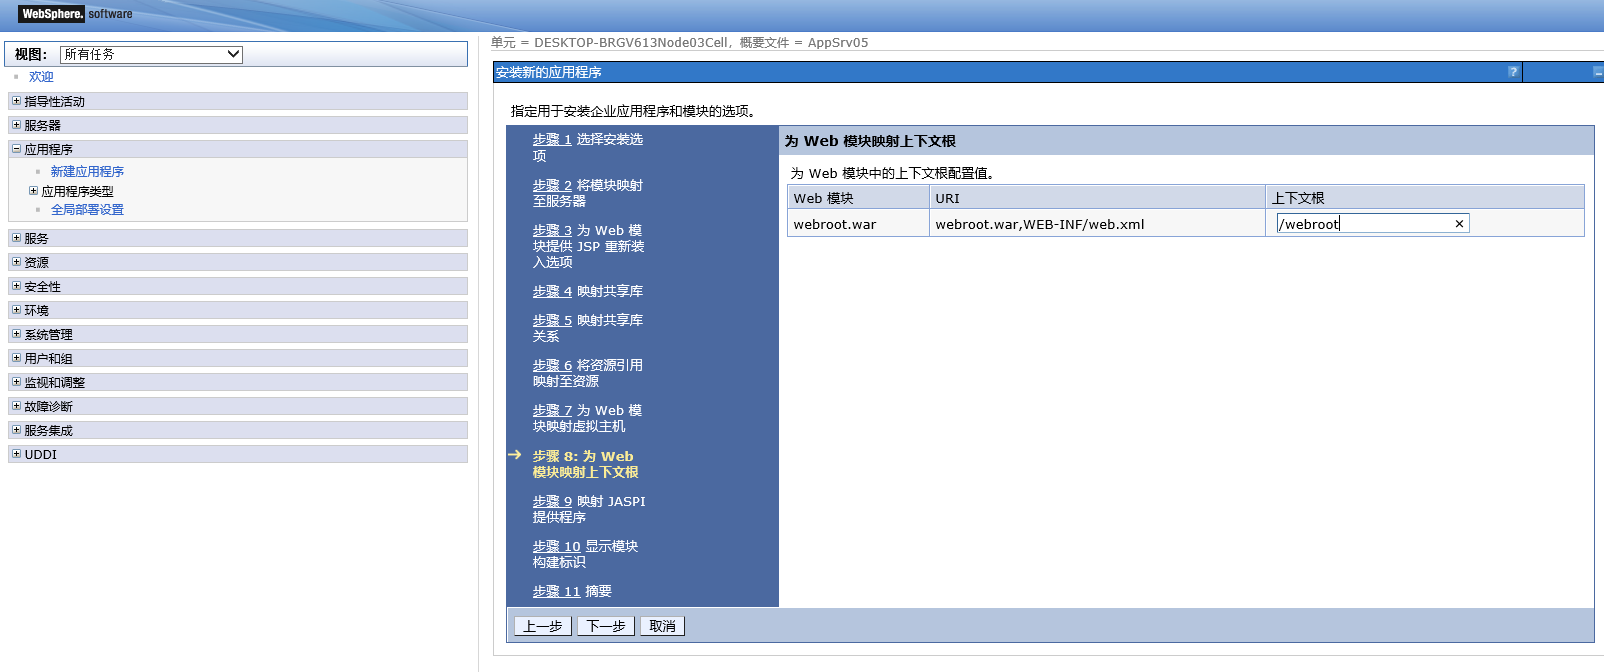This screenshot has width=1604, height=672.
Task: Open the 视图 所有任务 dropdown
Action: pos(151,54)
